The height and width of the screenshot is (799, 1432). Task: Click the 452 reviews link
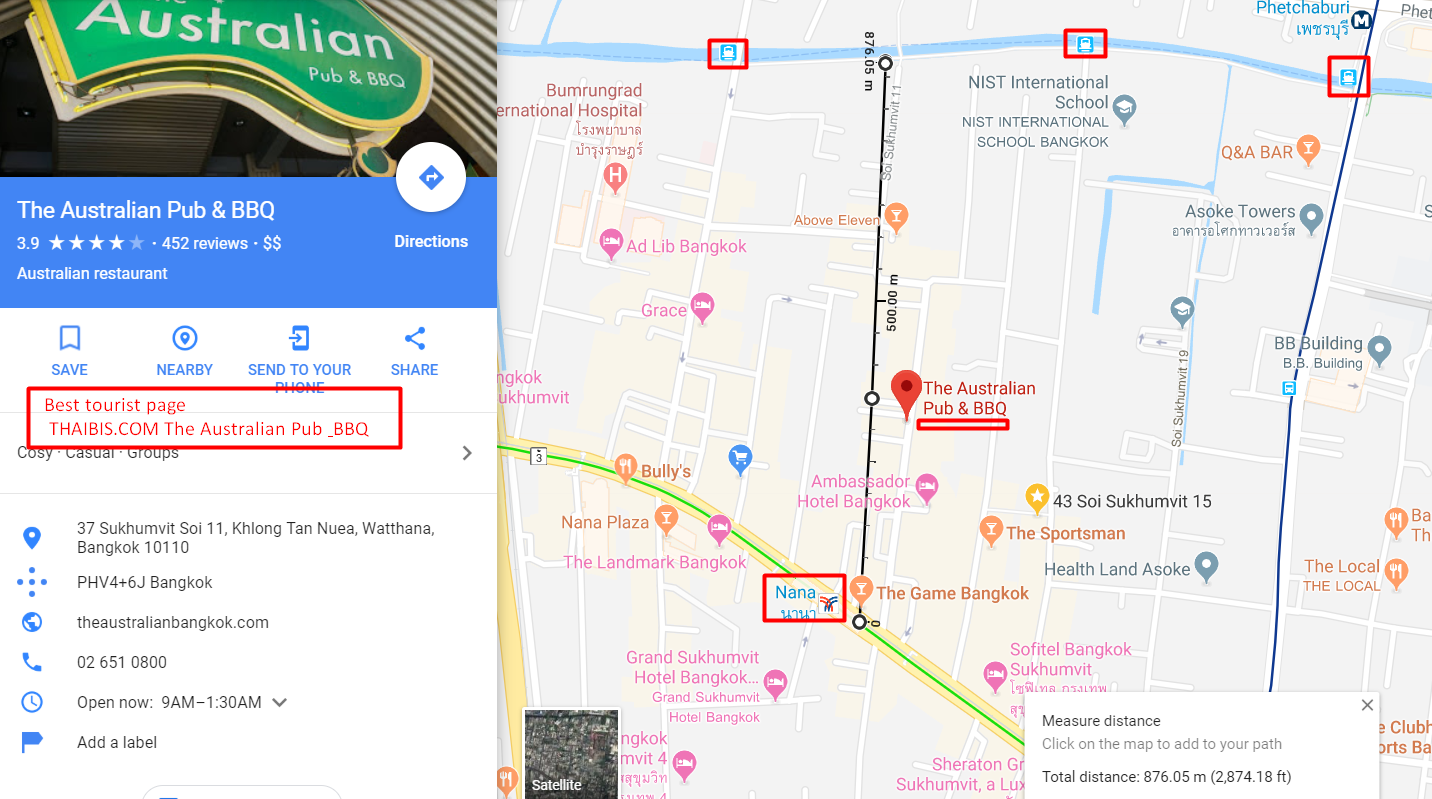tap(204, 243)
